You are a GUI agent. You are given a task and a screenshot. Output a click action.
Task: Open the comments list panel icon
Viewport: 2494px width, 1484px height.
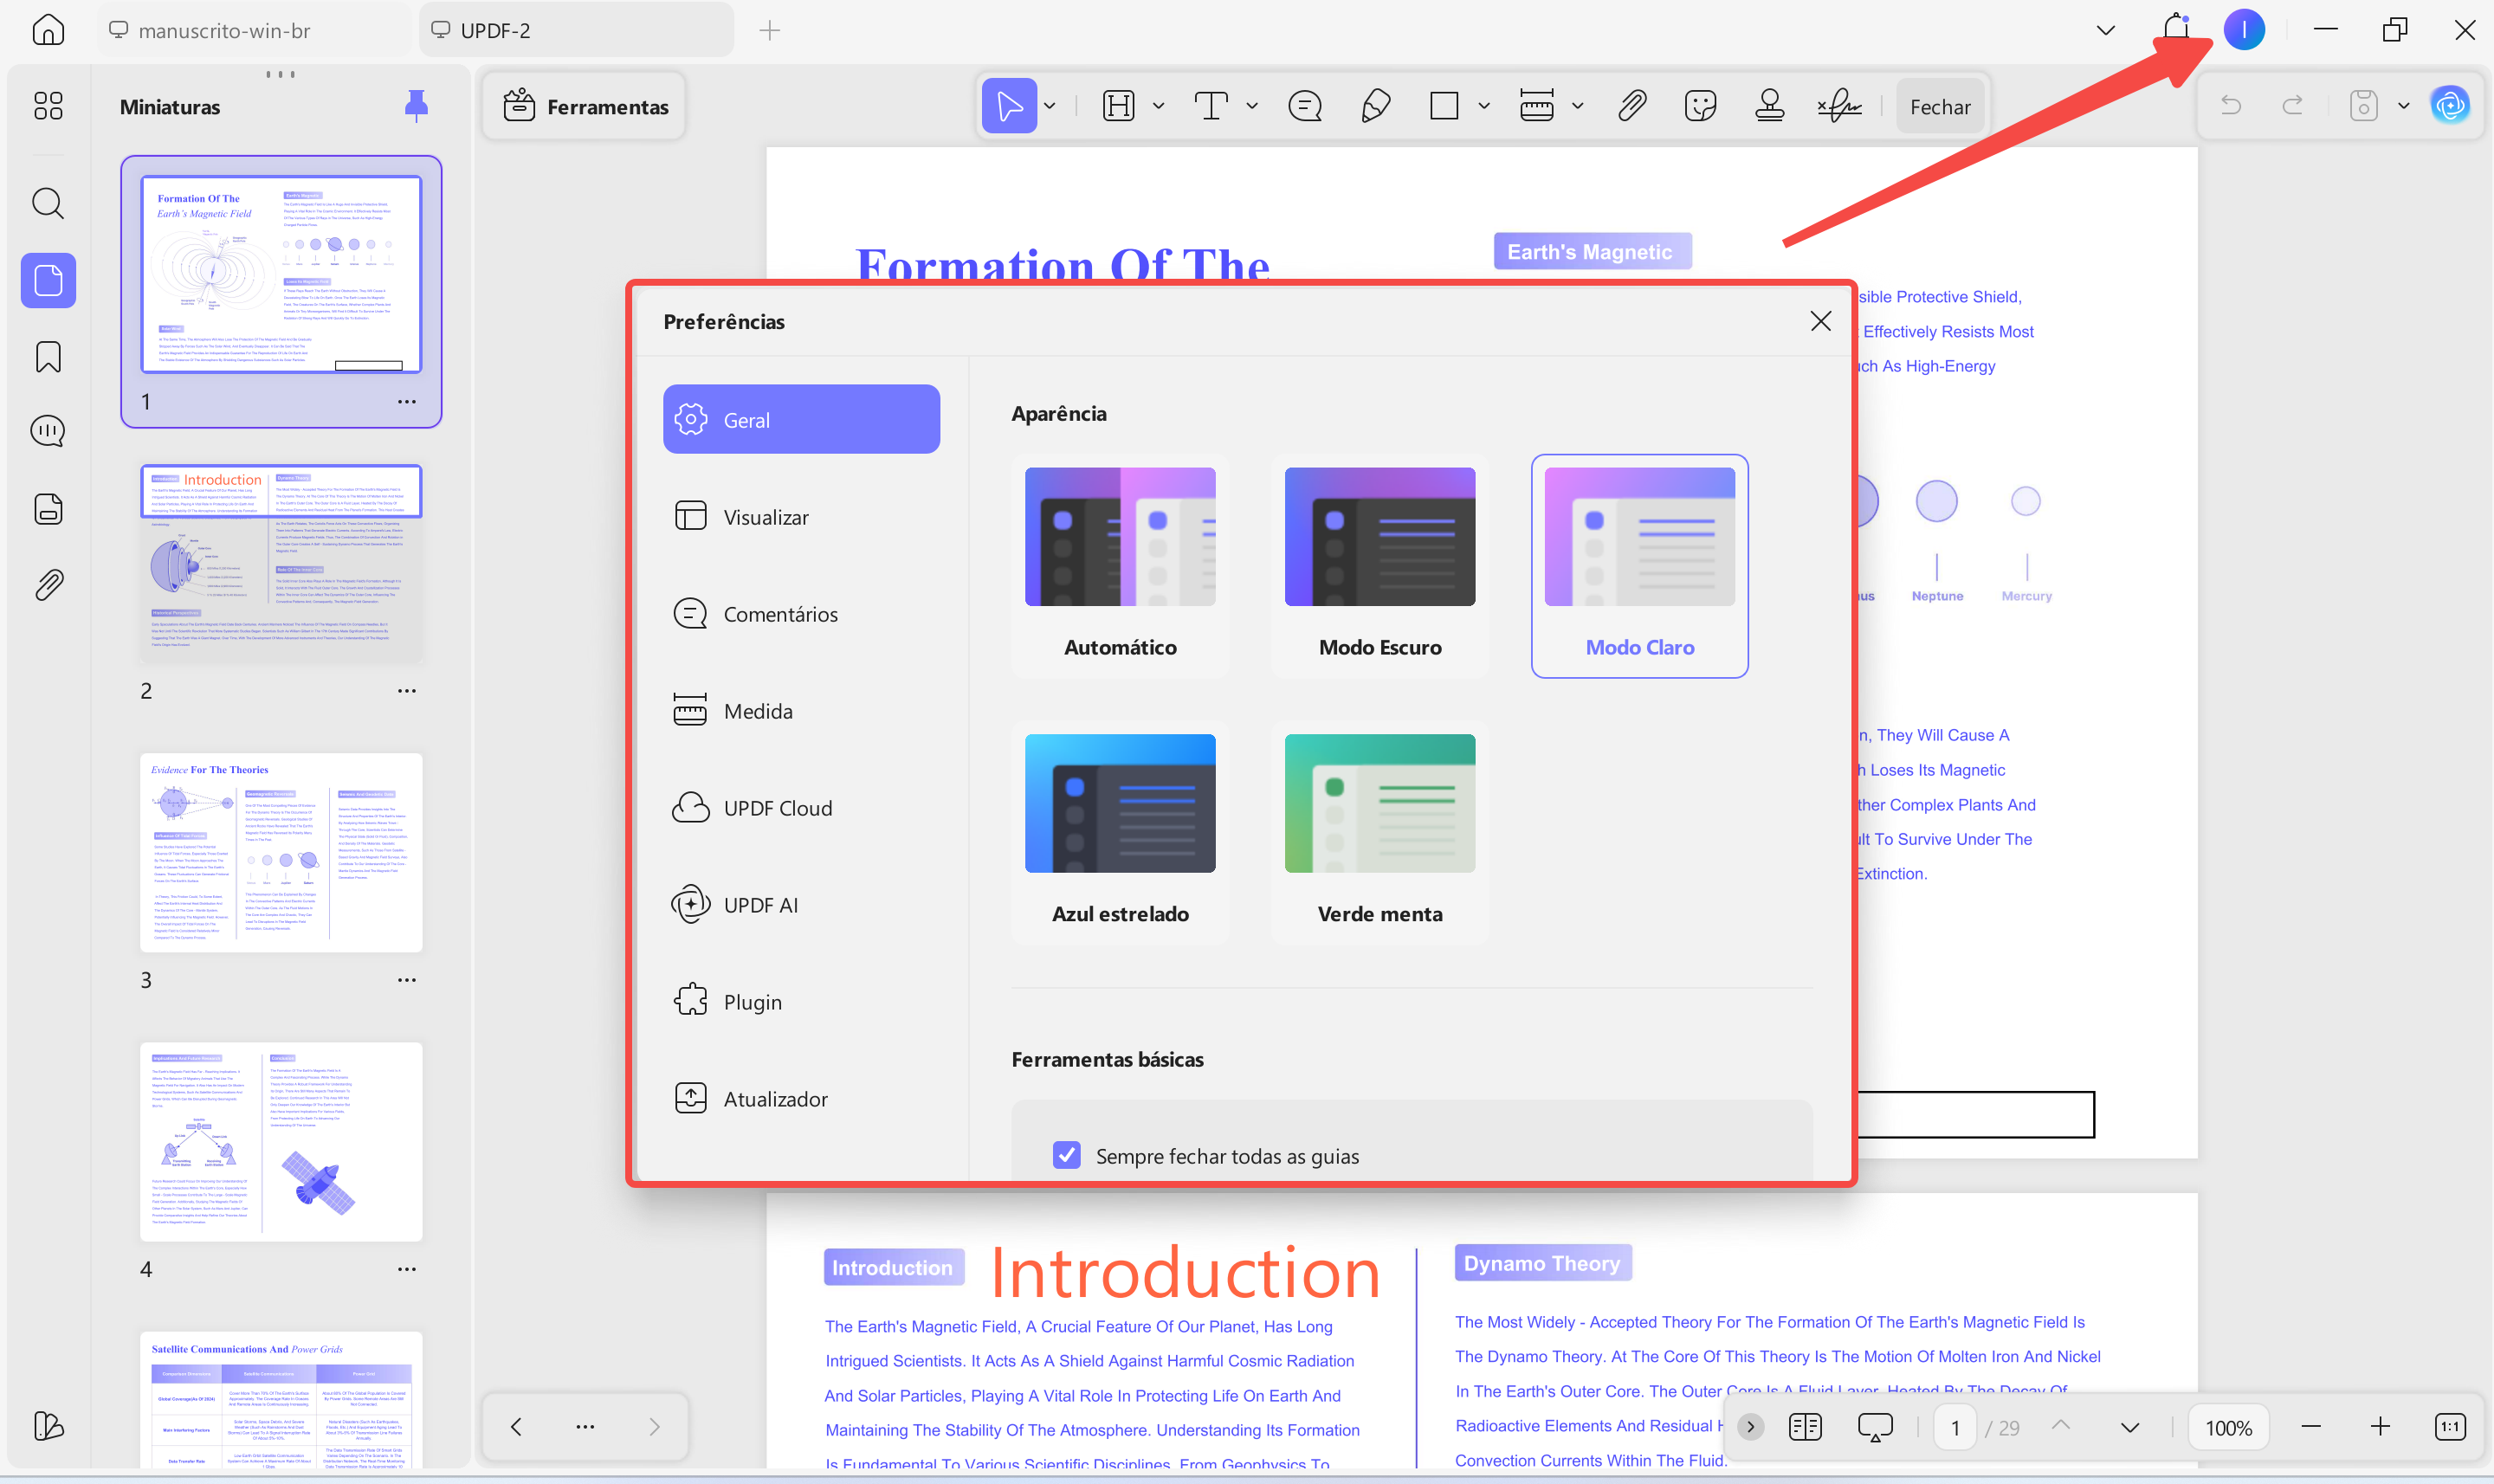tap(48, 431)
